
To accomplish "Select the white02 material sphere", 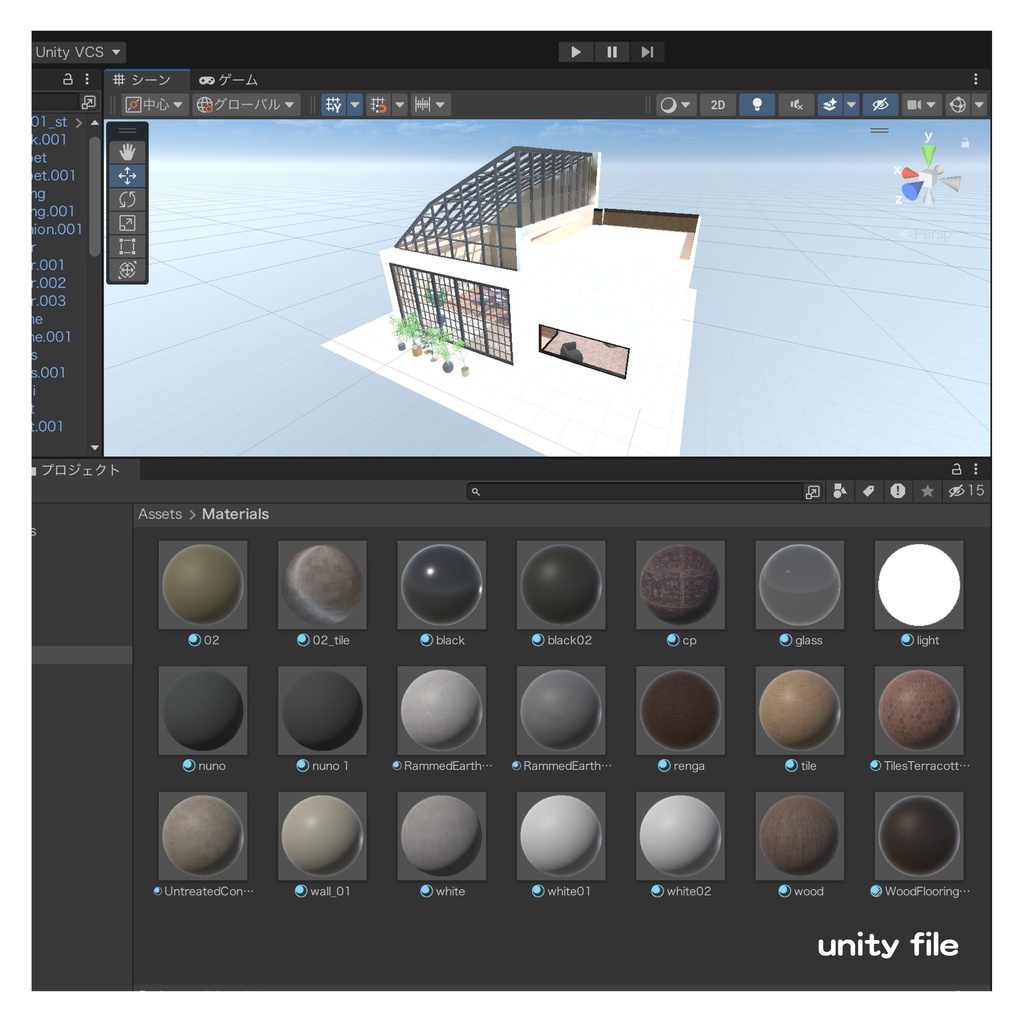I will [680, 835].
